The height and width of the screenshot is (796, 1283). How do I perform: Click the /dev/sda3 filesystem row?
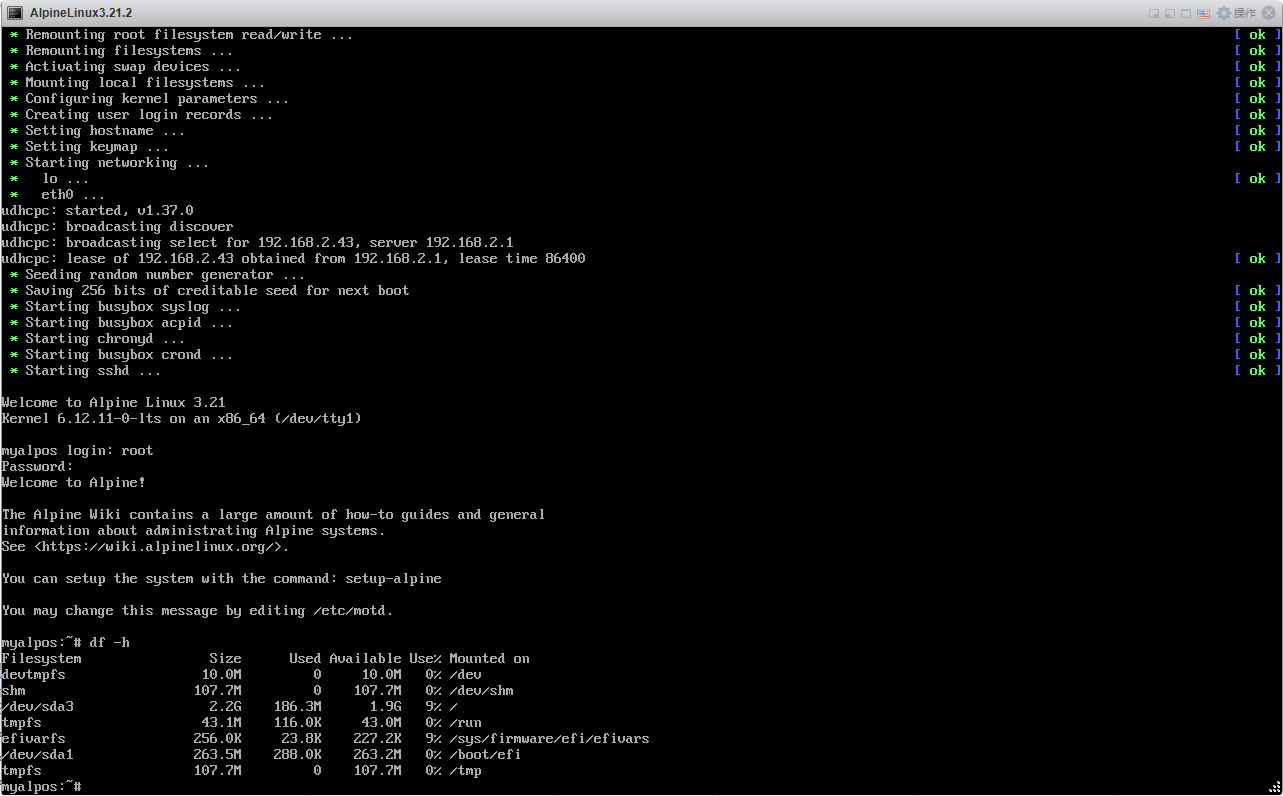click(x=38, y=706)
